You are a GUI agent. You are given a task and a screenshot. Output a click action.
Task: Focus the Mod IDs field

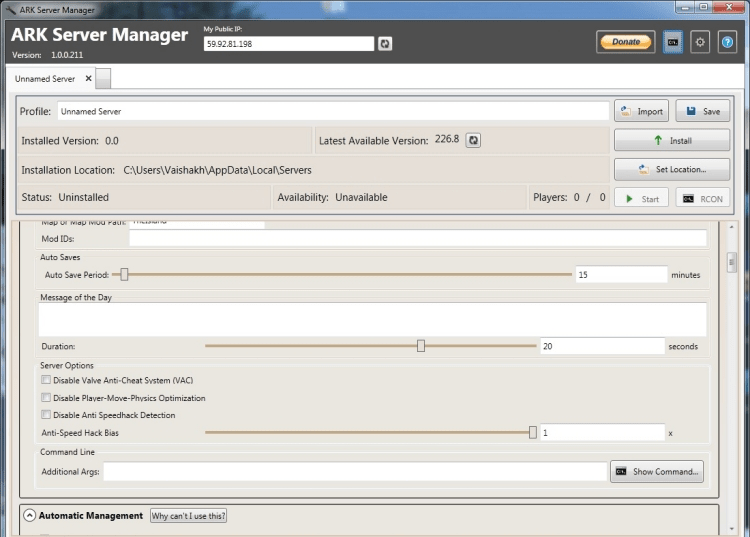point(418,239)
